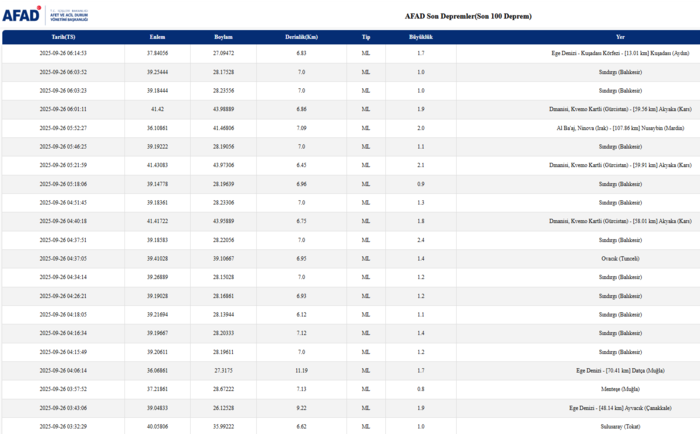
Task: Click the Yer column header
Action: click(620, 37)
